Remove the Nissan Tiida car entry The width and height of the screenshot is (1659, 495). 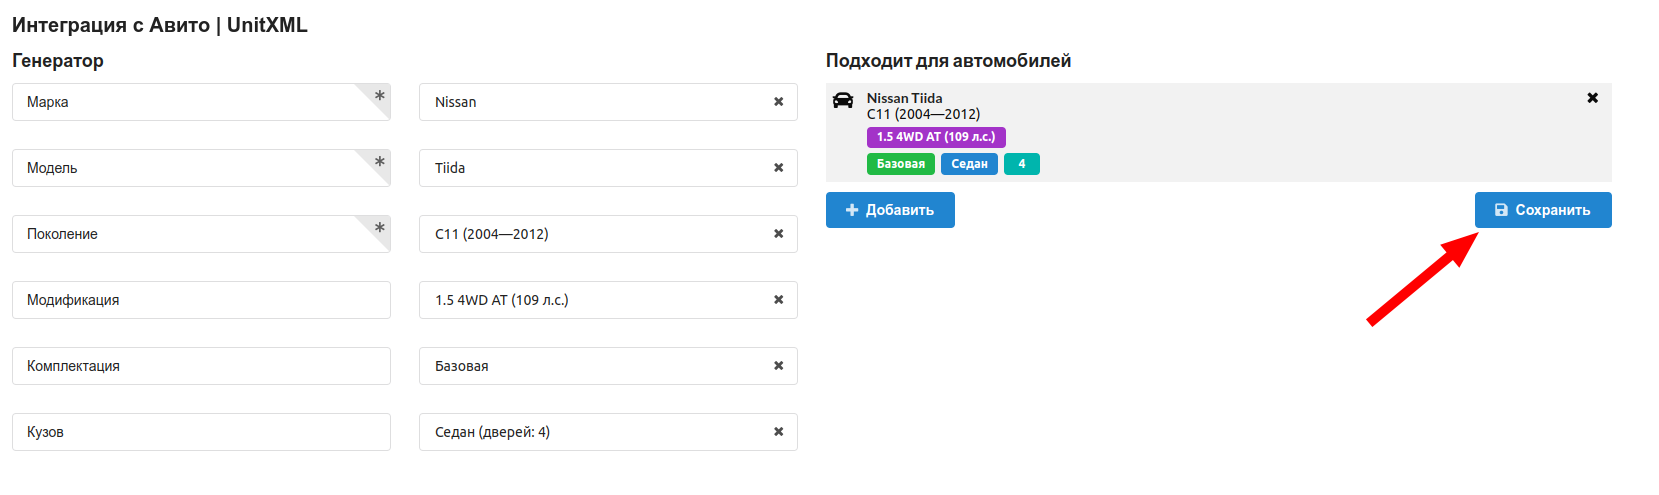coord(1592,98)
